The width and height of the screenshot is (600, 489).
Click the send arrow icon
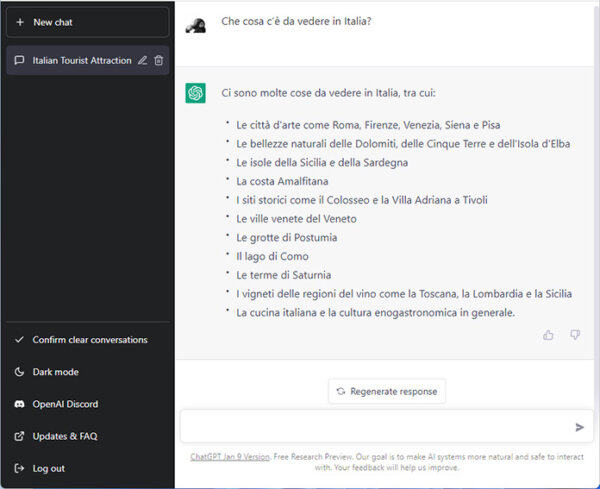pyautogui.click(x=579, y=427)
